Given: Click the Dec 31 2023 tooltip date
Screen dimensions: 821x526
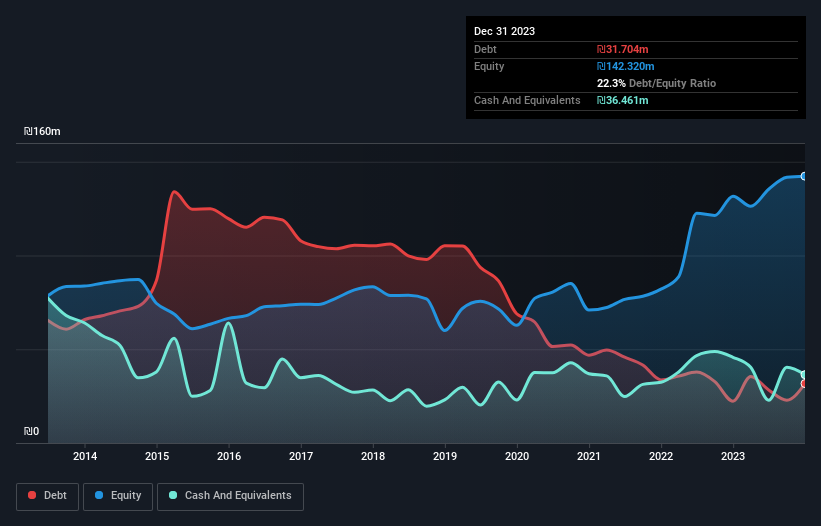Looking at the screenshot, I should click(504, 31).
